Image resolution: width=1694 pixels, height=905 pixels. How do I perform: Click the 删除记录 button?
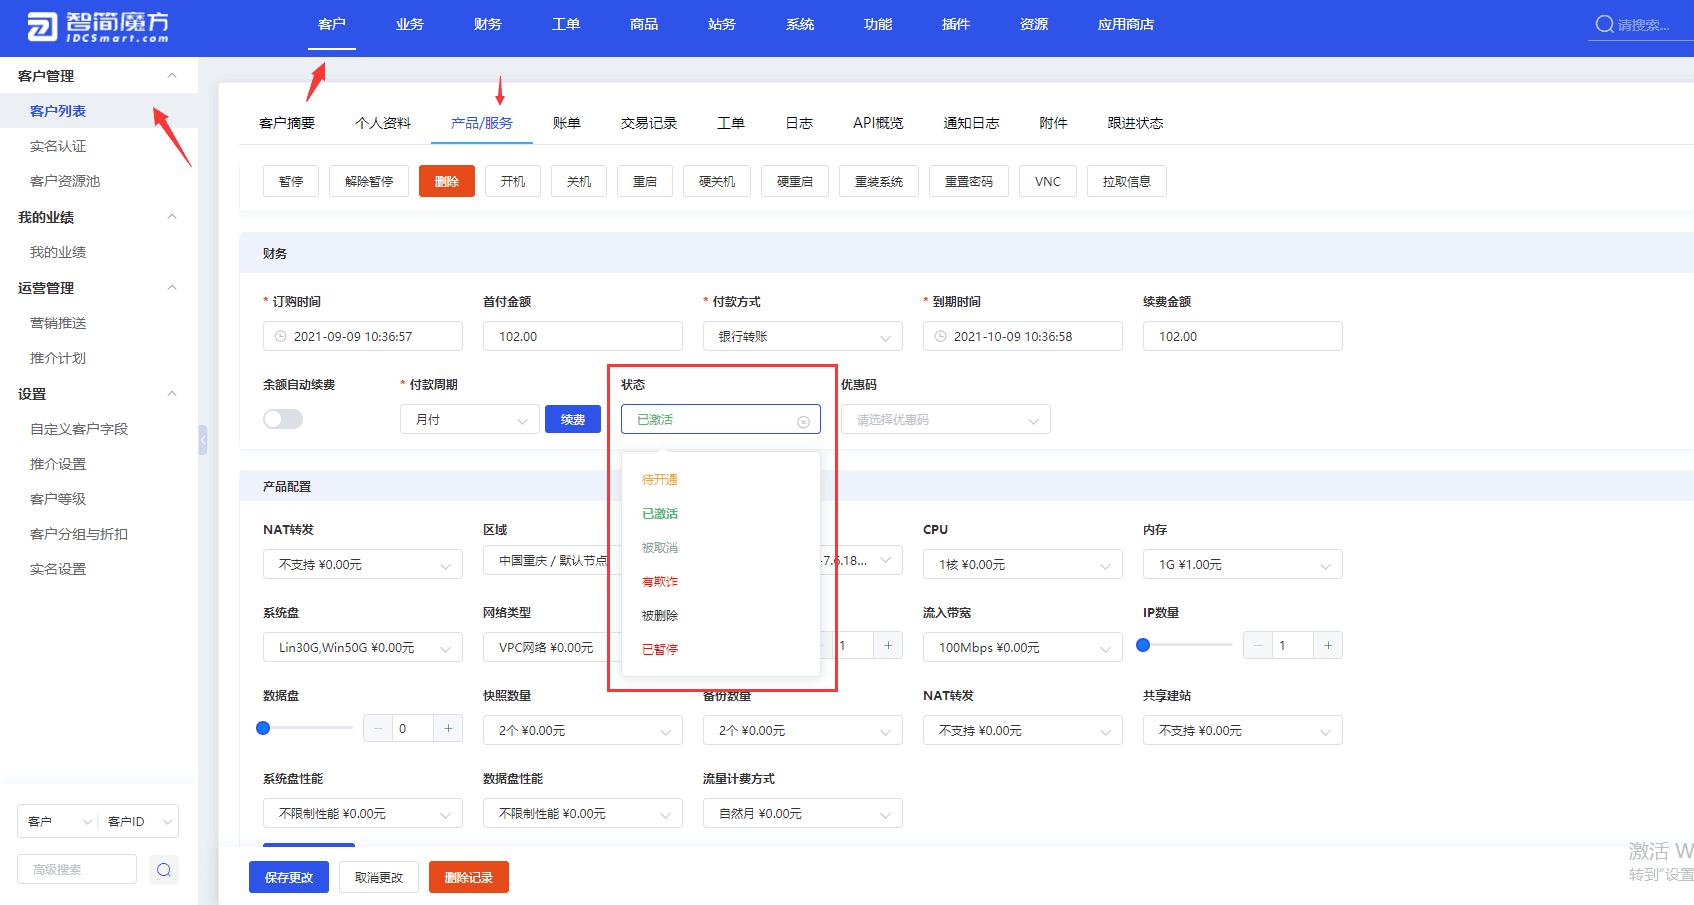tap(469, 877)
